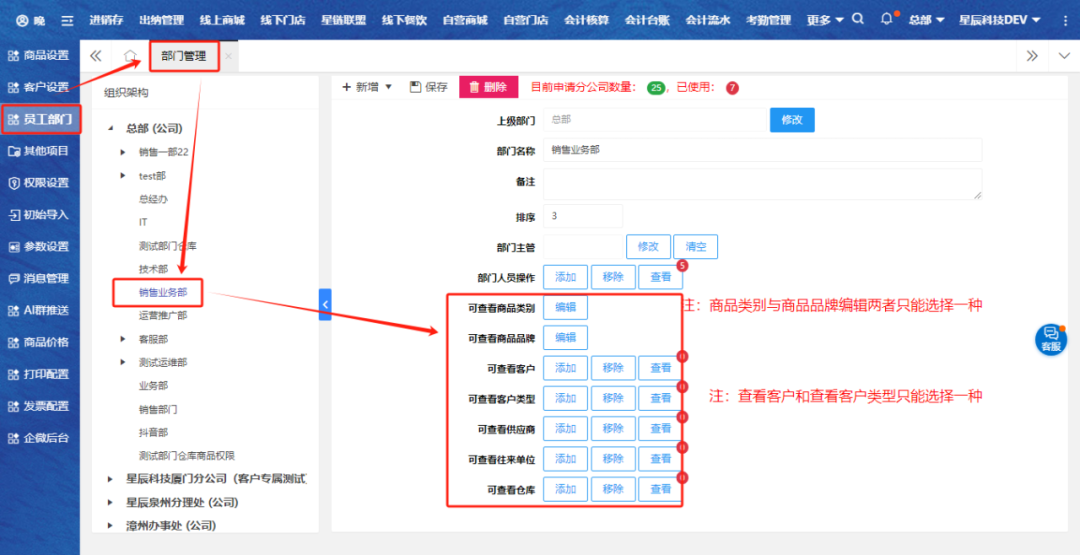Select 技术部 in the organization tree

click(153, 269)
